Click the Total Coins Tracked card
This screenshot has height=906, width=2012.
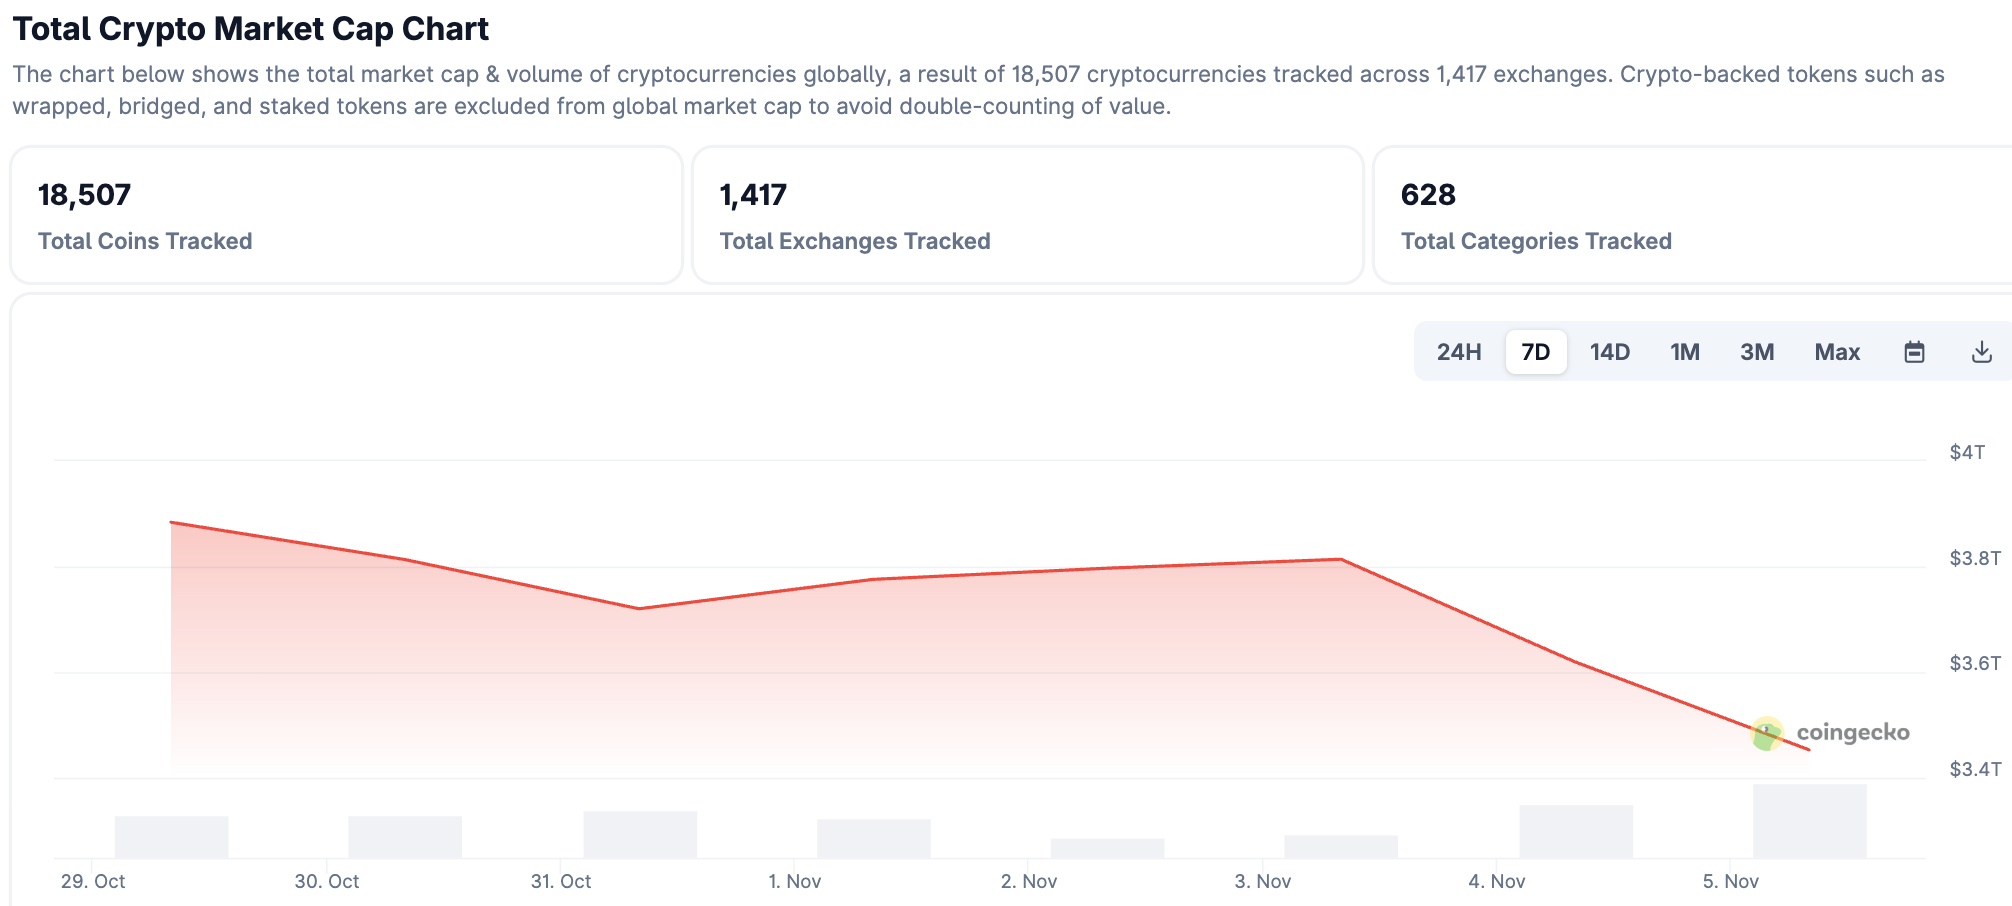coord(346,215)
